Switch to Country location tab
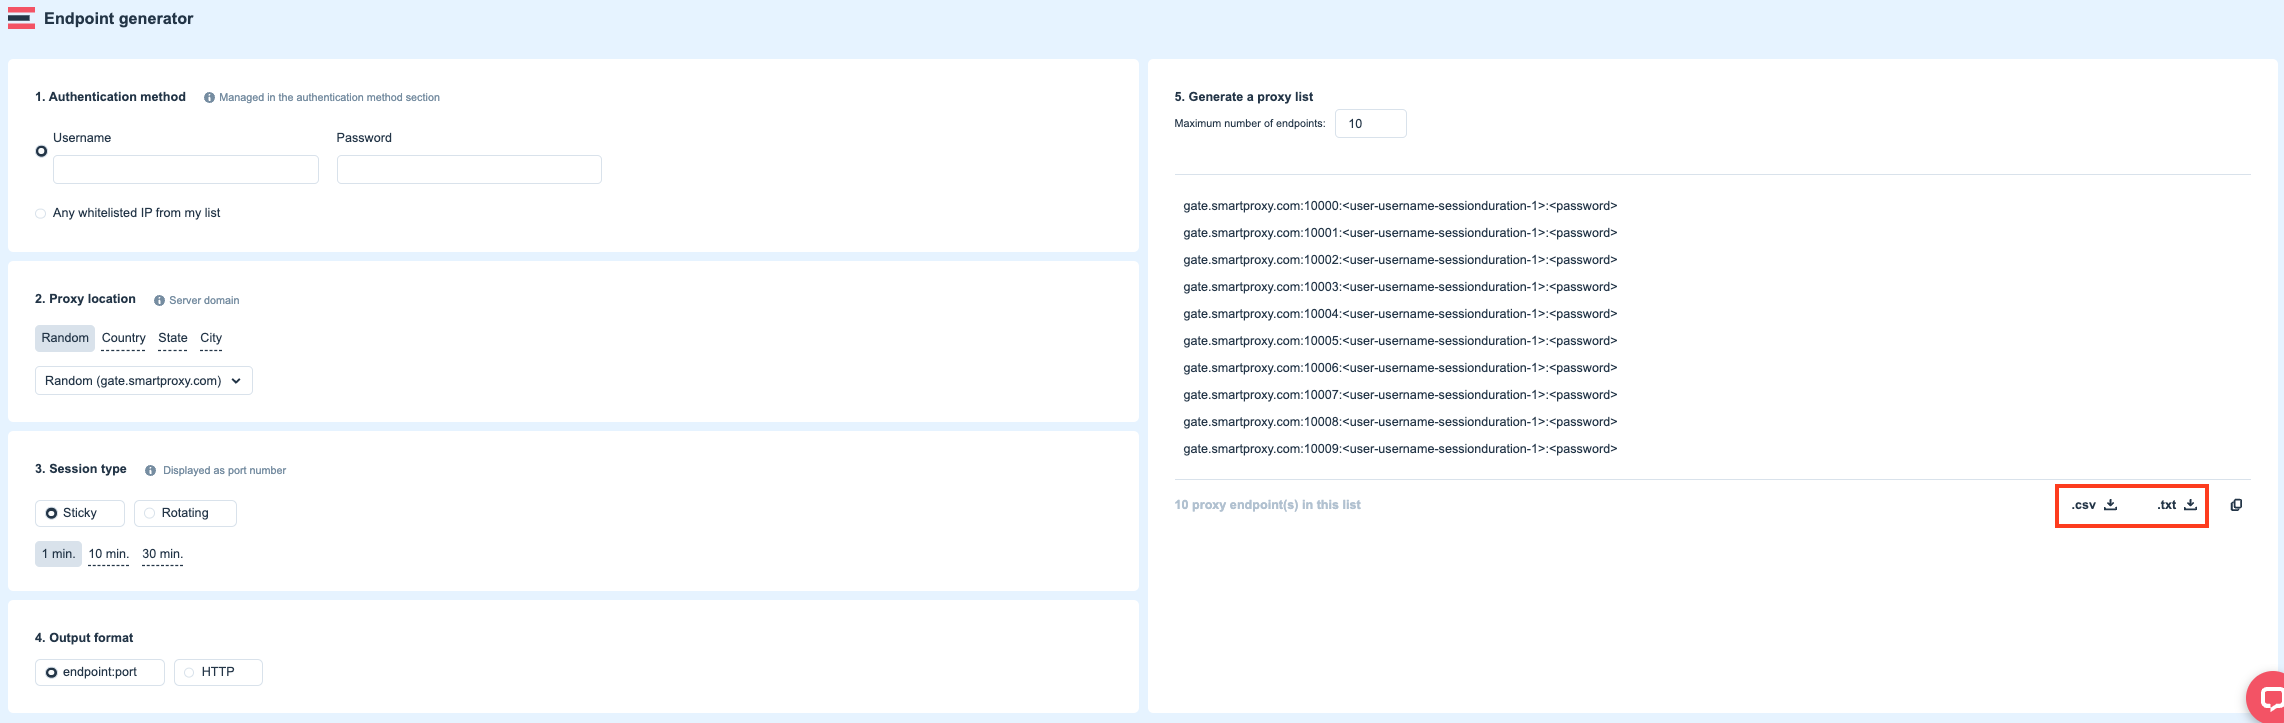This screenshot has width=2284, height=723. [124, 338]
